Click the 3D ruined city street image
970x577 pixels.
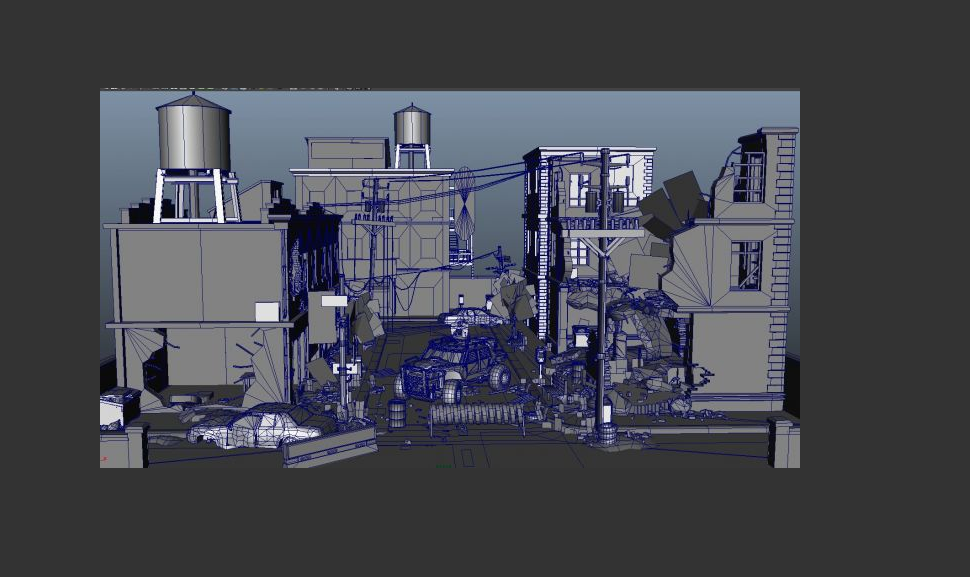click(x=450, y=278)
